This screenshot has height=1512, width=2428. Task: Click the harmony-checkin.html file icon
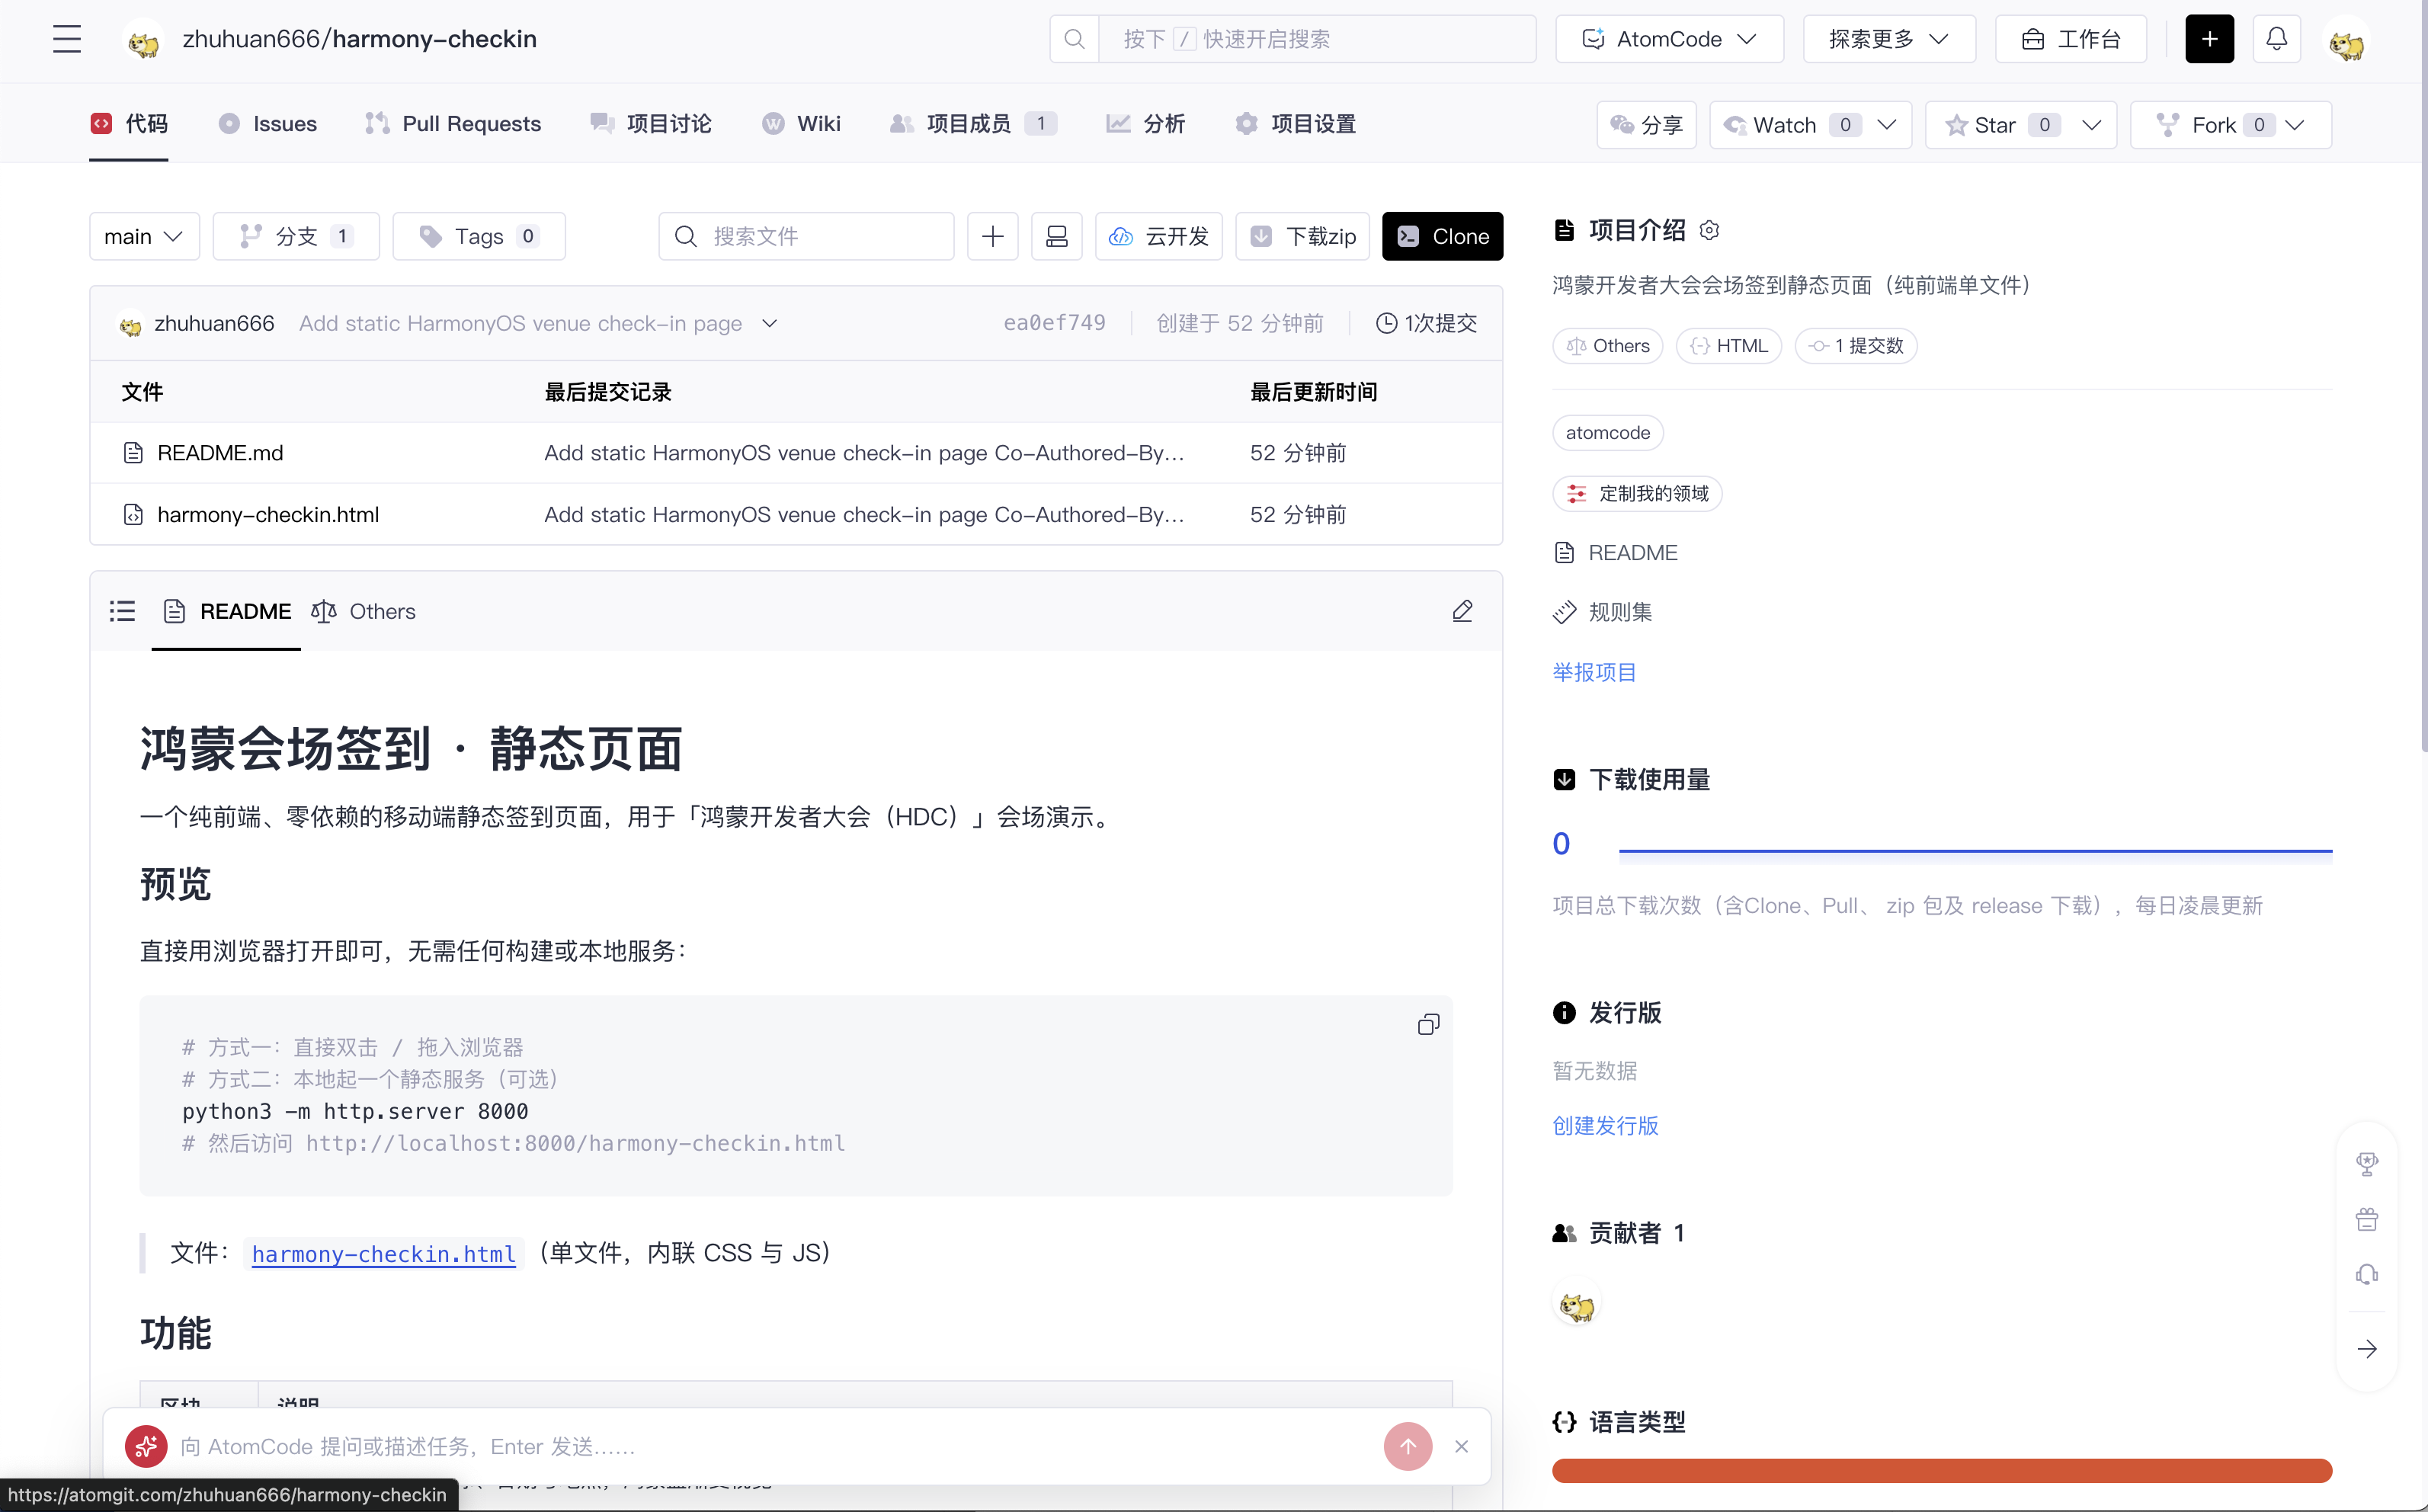[x=133, y=514]
